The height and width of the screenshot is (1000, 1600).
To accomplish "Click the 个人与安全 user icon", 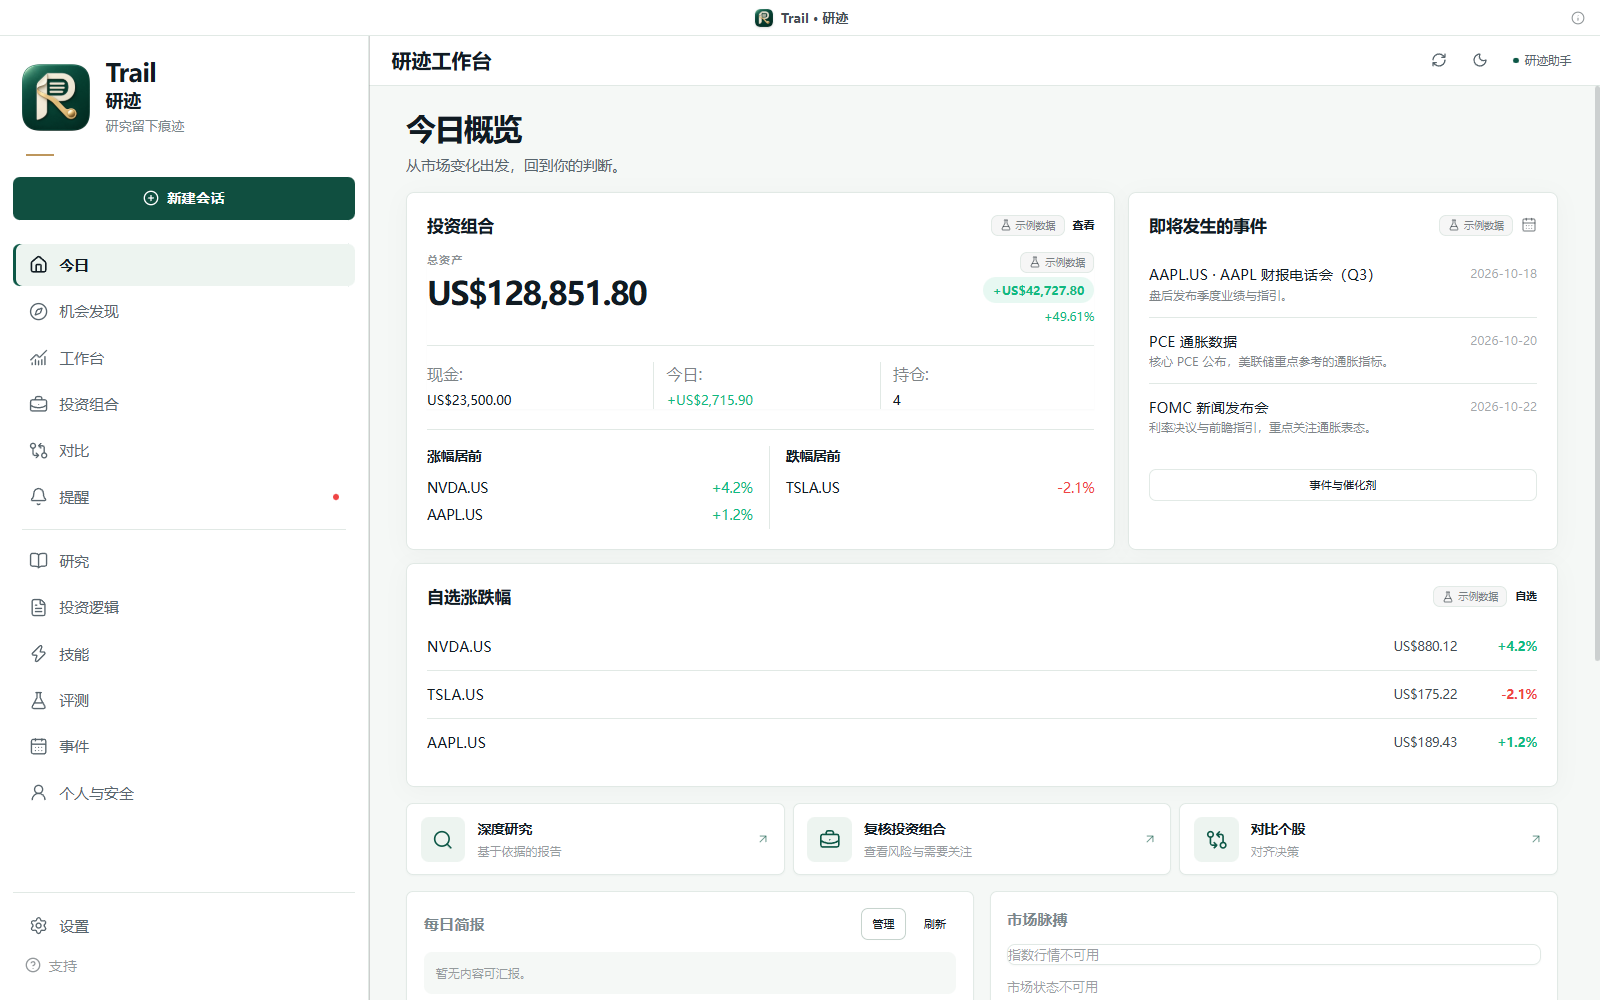I will 39,793.
